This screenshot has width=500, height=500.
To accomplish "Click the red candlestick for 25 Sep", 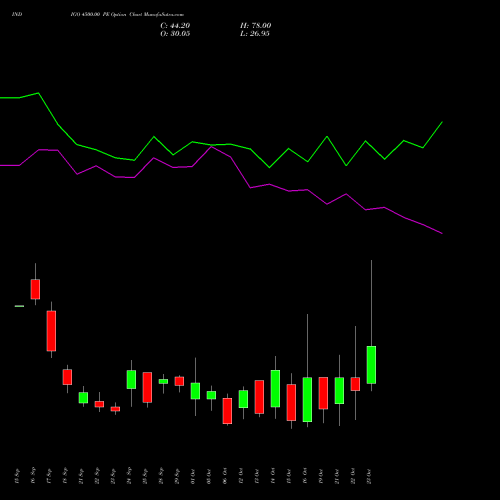I will click(147, 387).
